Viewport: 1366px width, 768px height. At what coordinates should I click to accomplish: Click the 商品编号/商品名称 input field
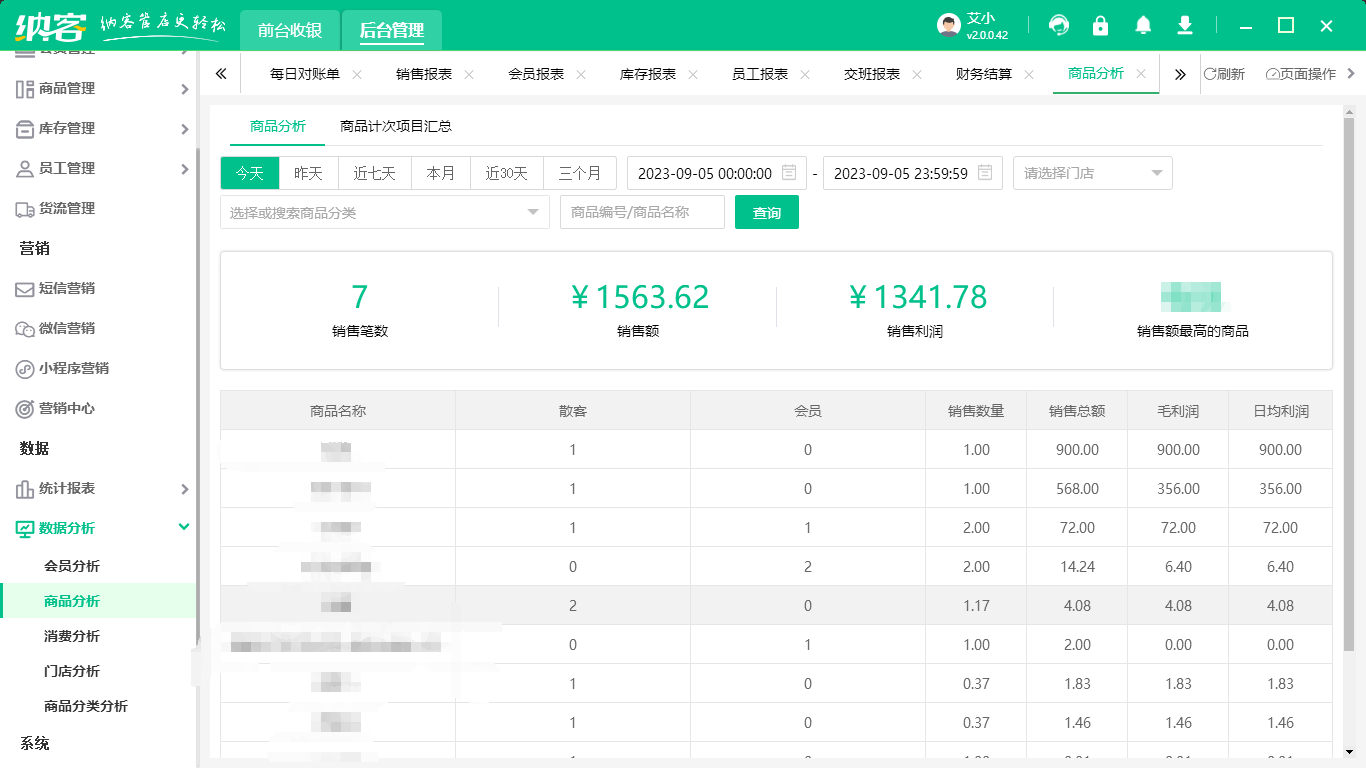coord(642,212)
